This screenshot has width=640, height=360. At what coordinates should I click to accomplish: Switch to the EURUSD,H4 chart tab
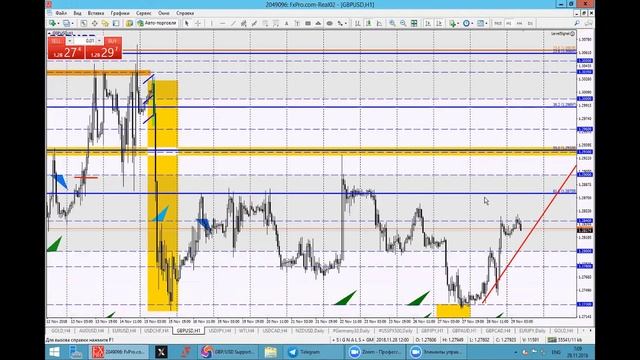124,331
